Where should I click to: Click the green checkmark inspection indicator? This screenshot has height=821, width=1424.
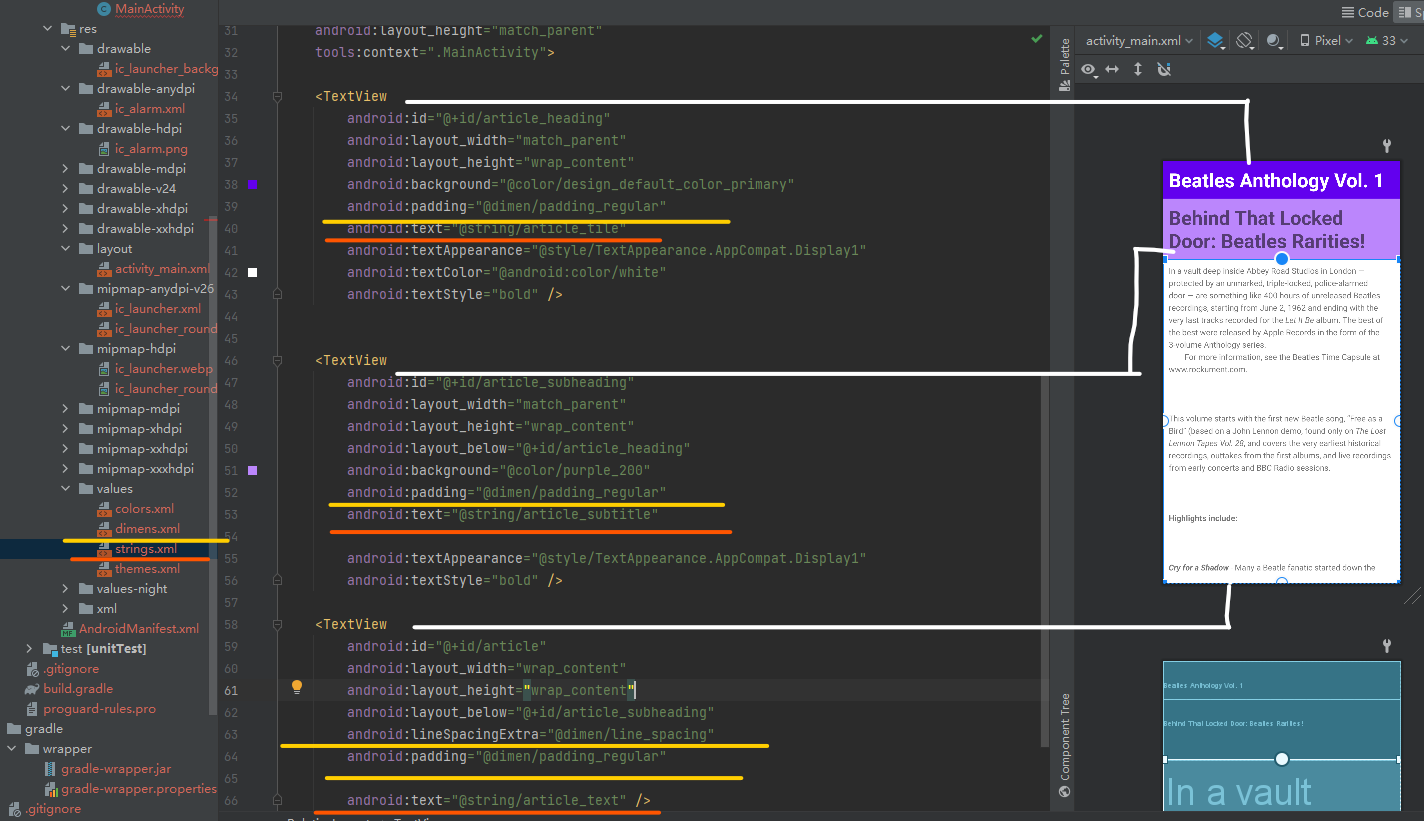1036,38
